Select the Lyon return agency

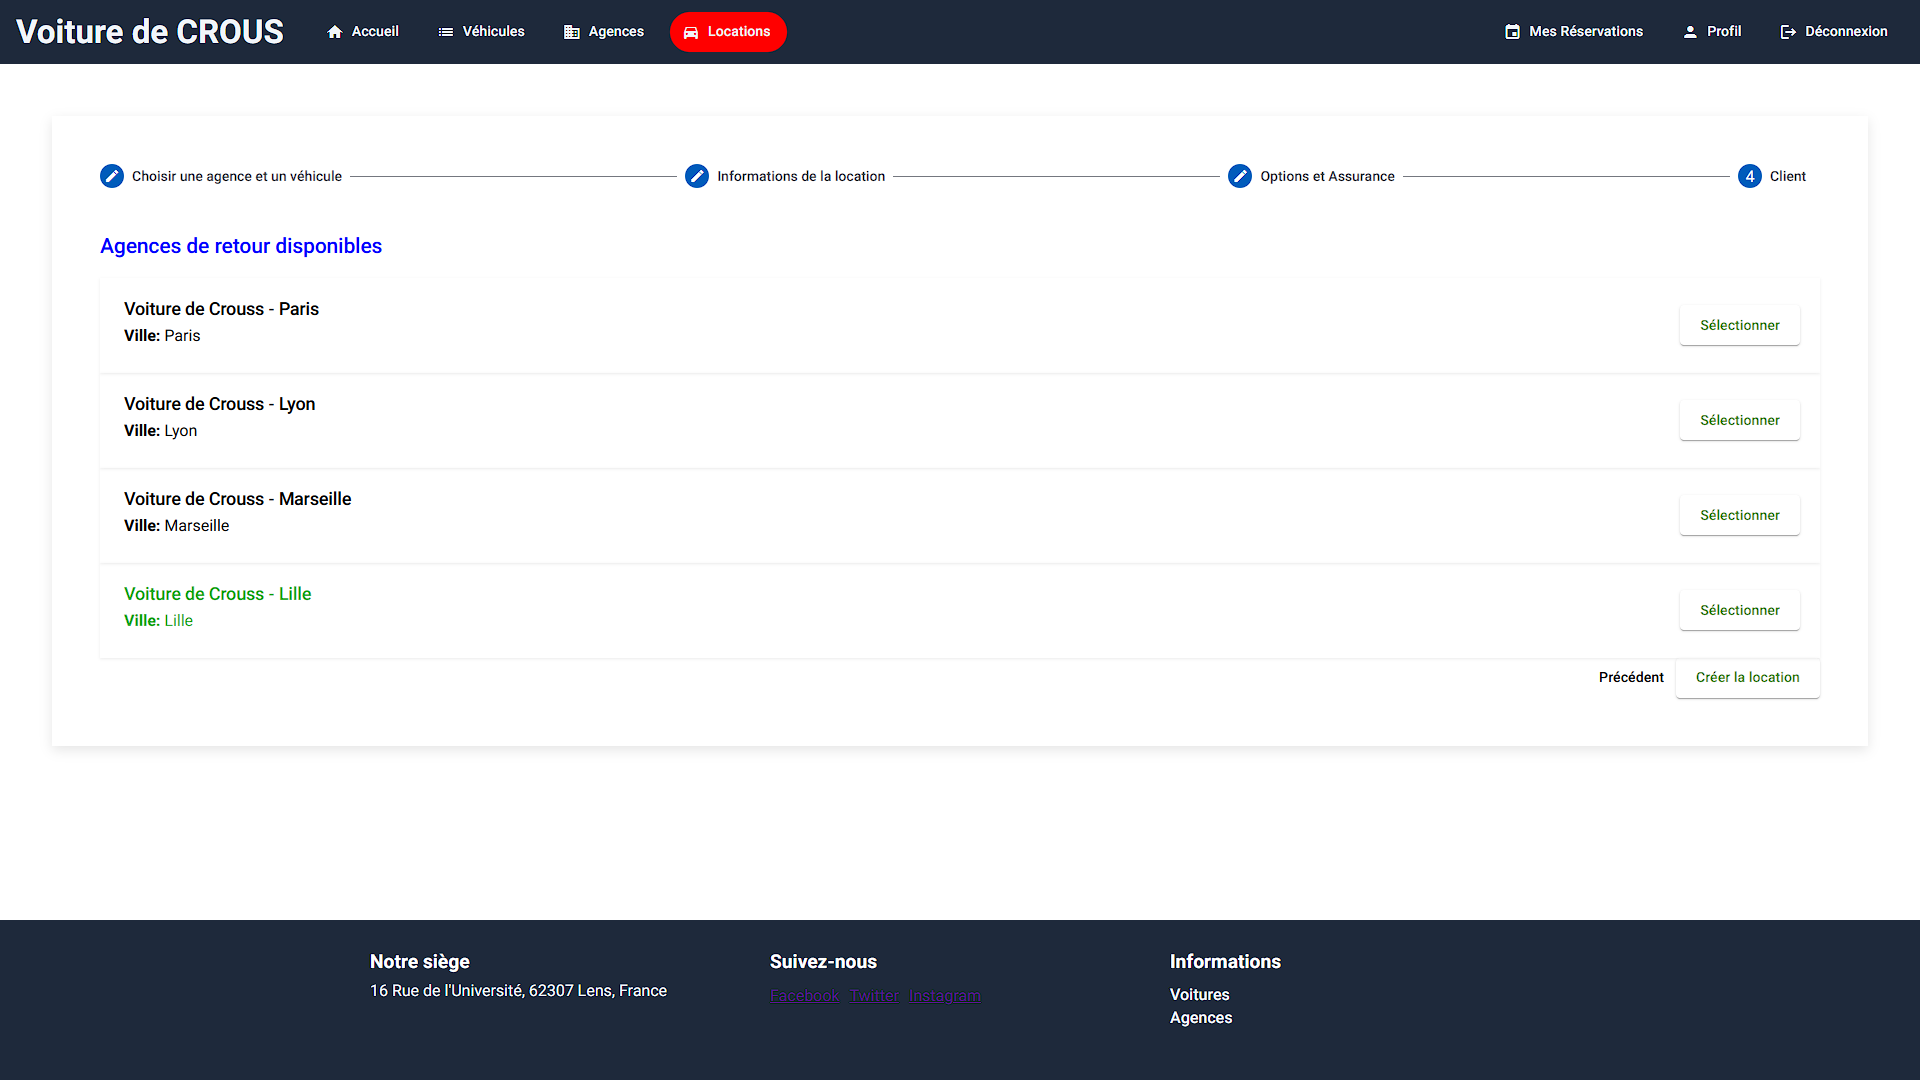[x=1739, y=420]
